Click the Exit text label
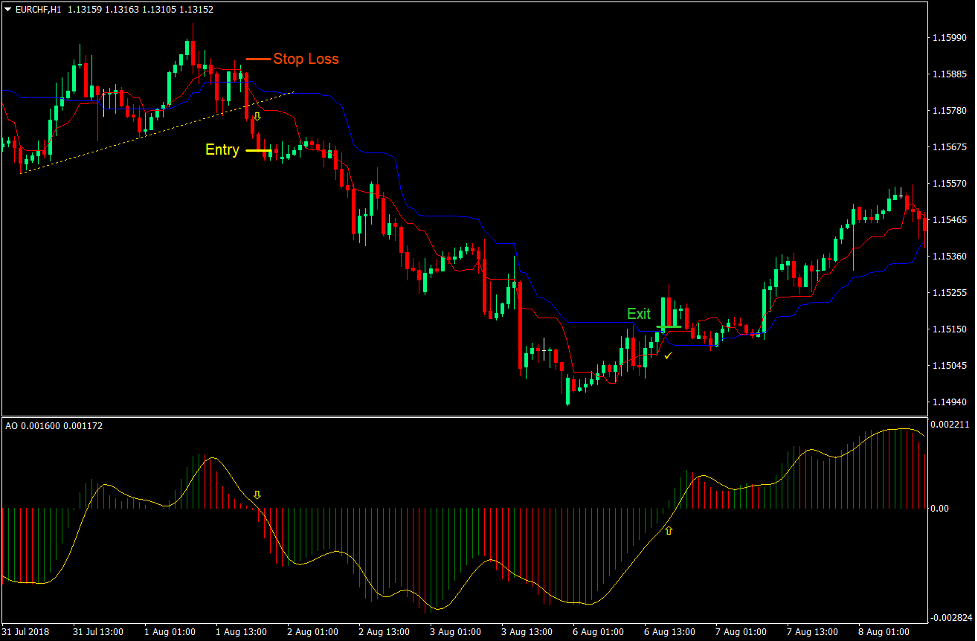The height and width of the screenshot is (641, 977). (638, 313)
